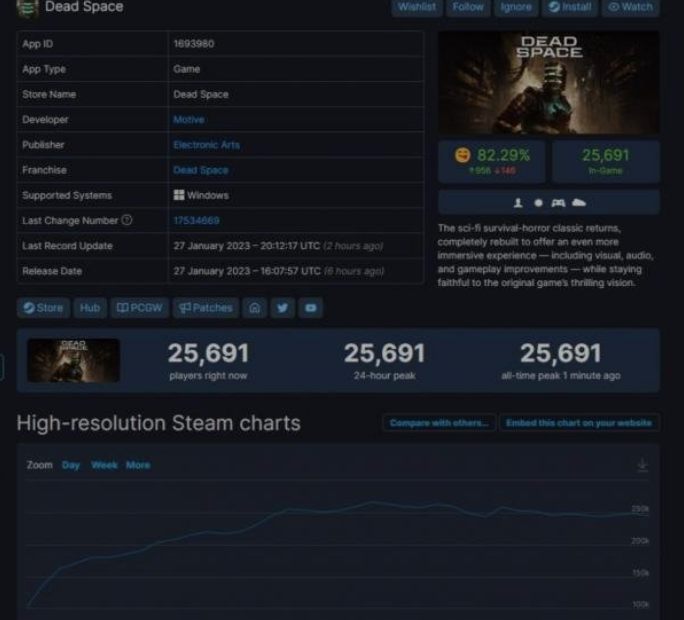
Task: Click the Steam Cloud icon
Action: point(578,202)
